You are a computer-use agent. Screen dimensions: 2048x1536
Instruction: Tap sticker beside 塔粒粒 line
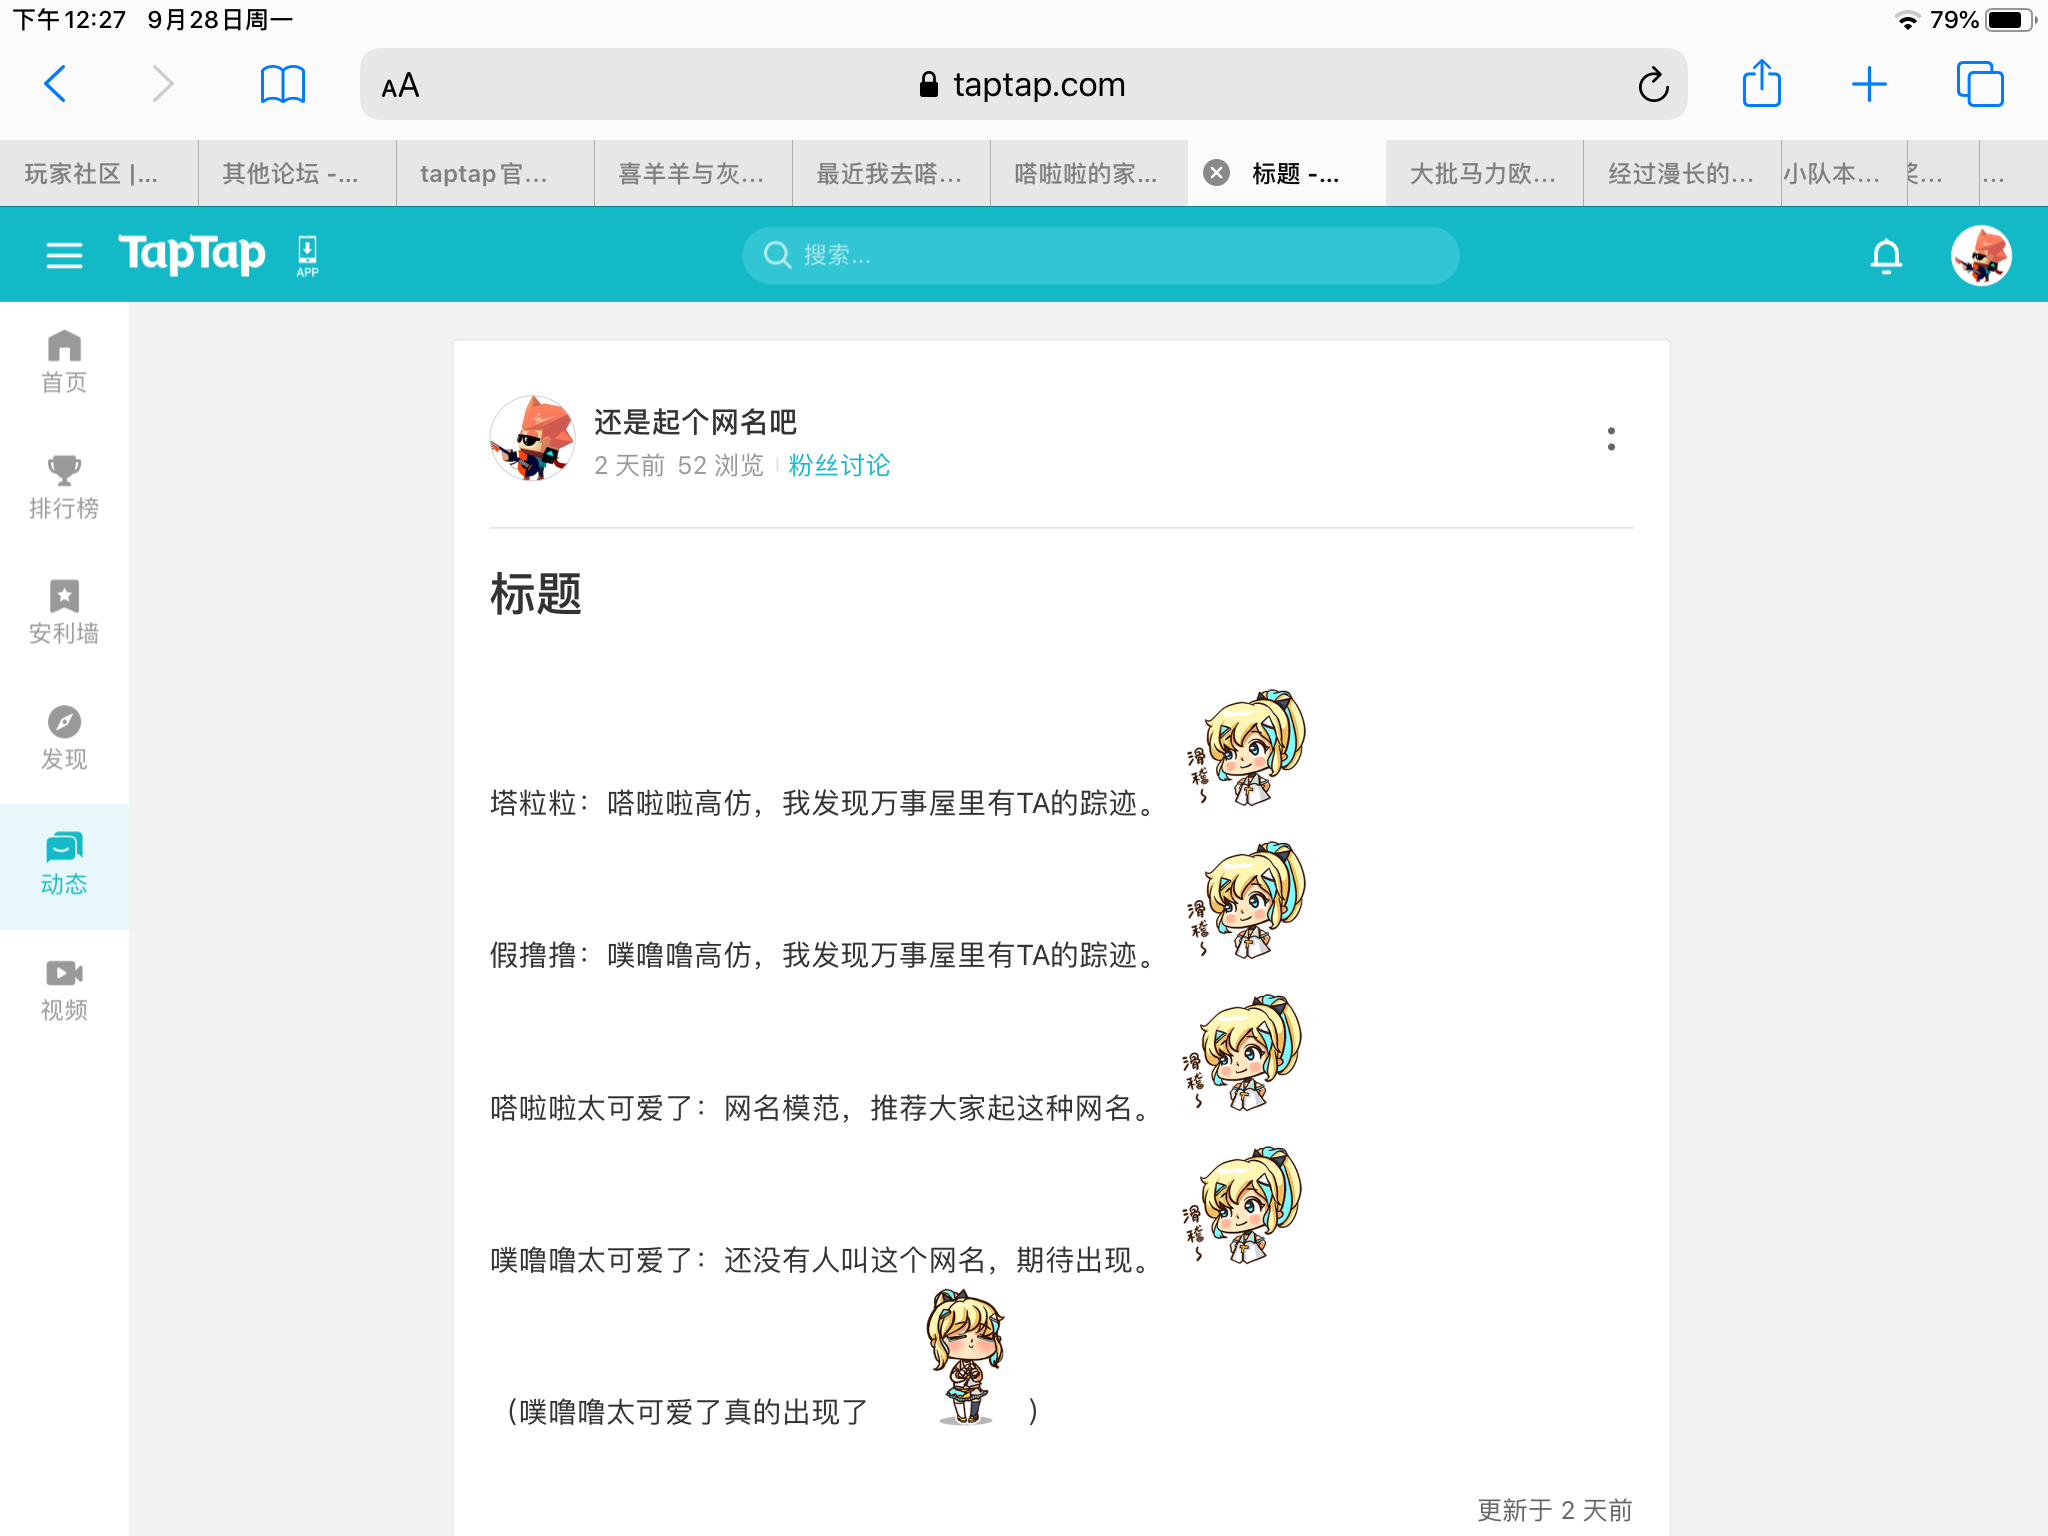tap(1246, 748)
